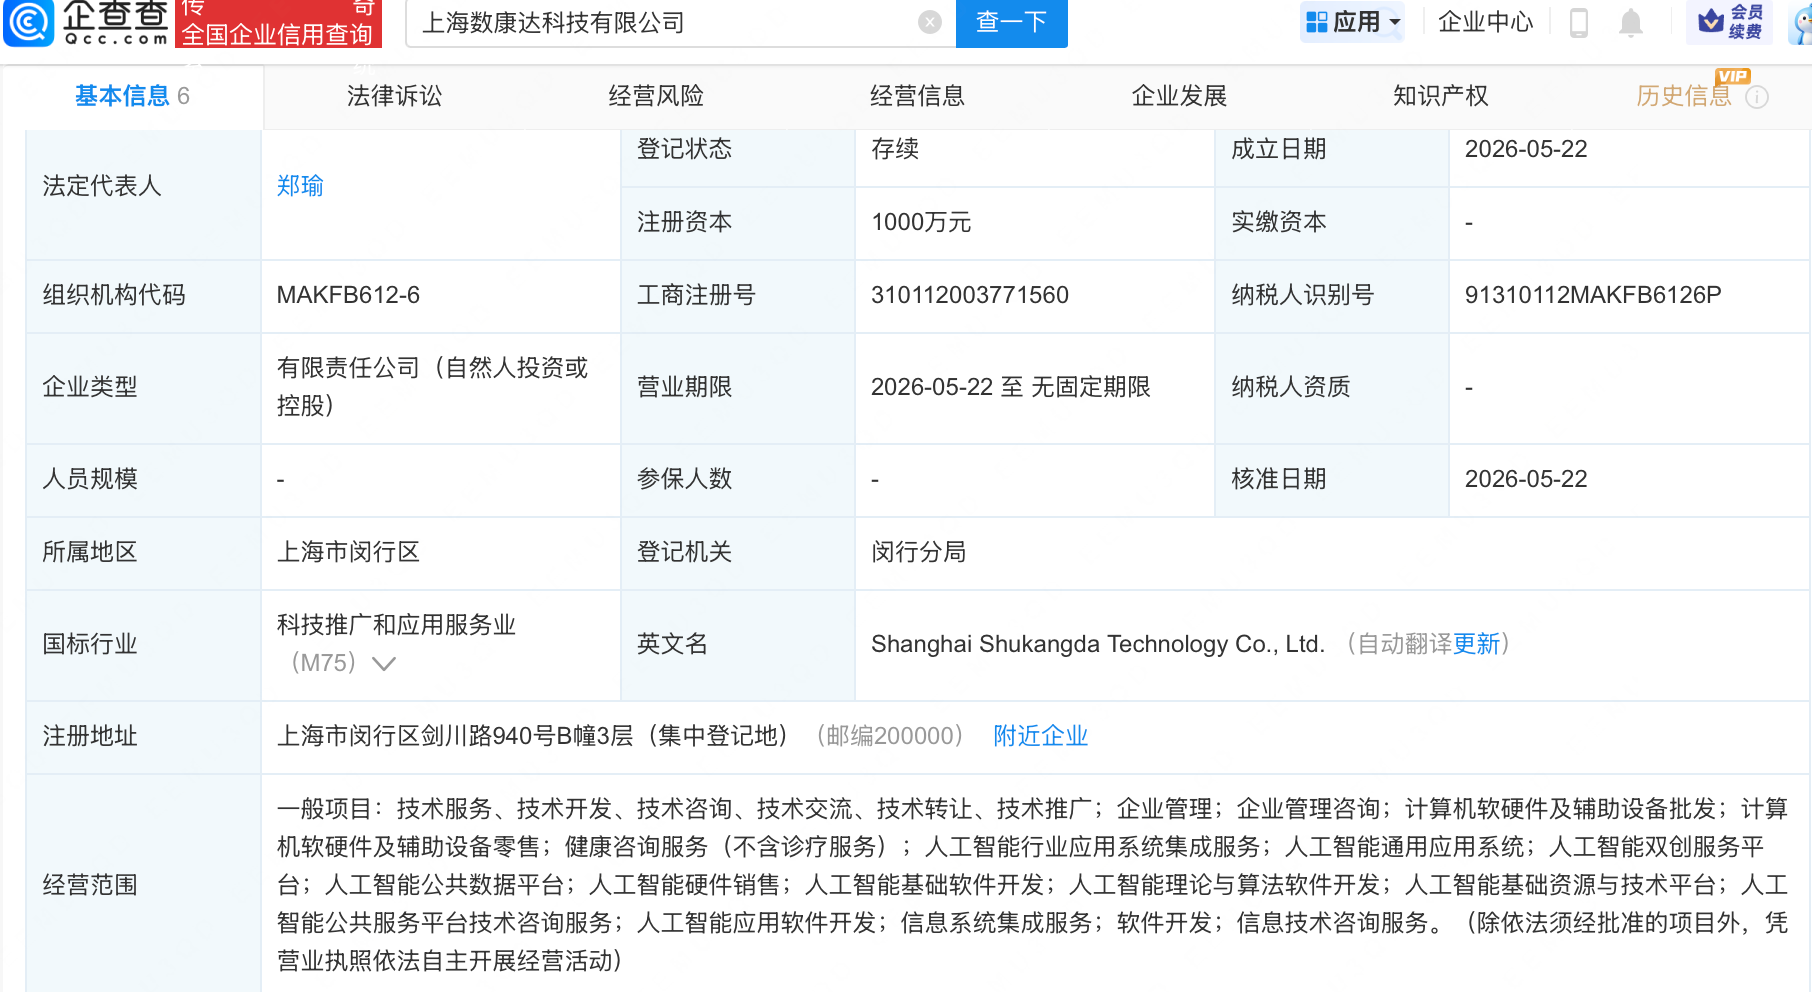
Task: Select organization code MAKFB612-6
Action: (348, 295)
